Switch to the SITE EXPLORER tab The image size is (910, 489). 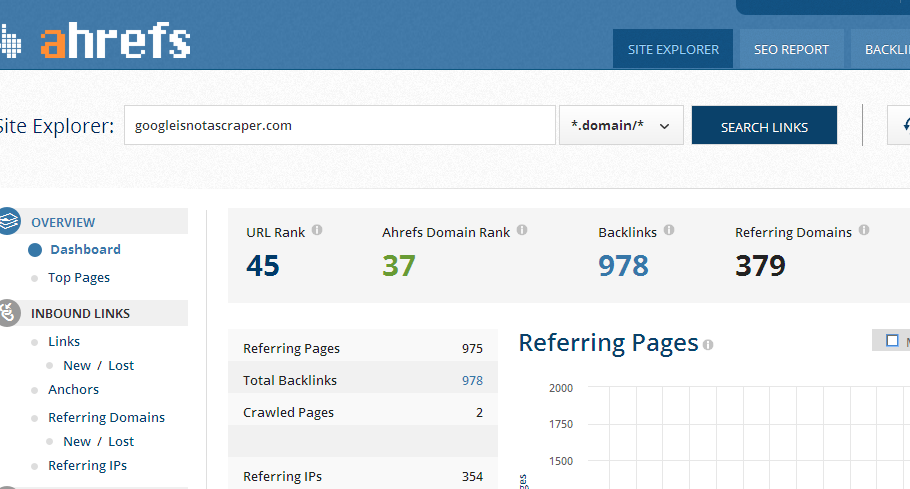coord(673,49)
